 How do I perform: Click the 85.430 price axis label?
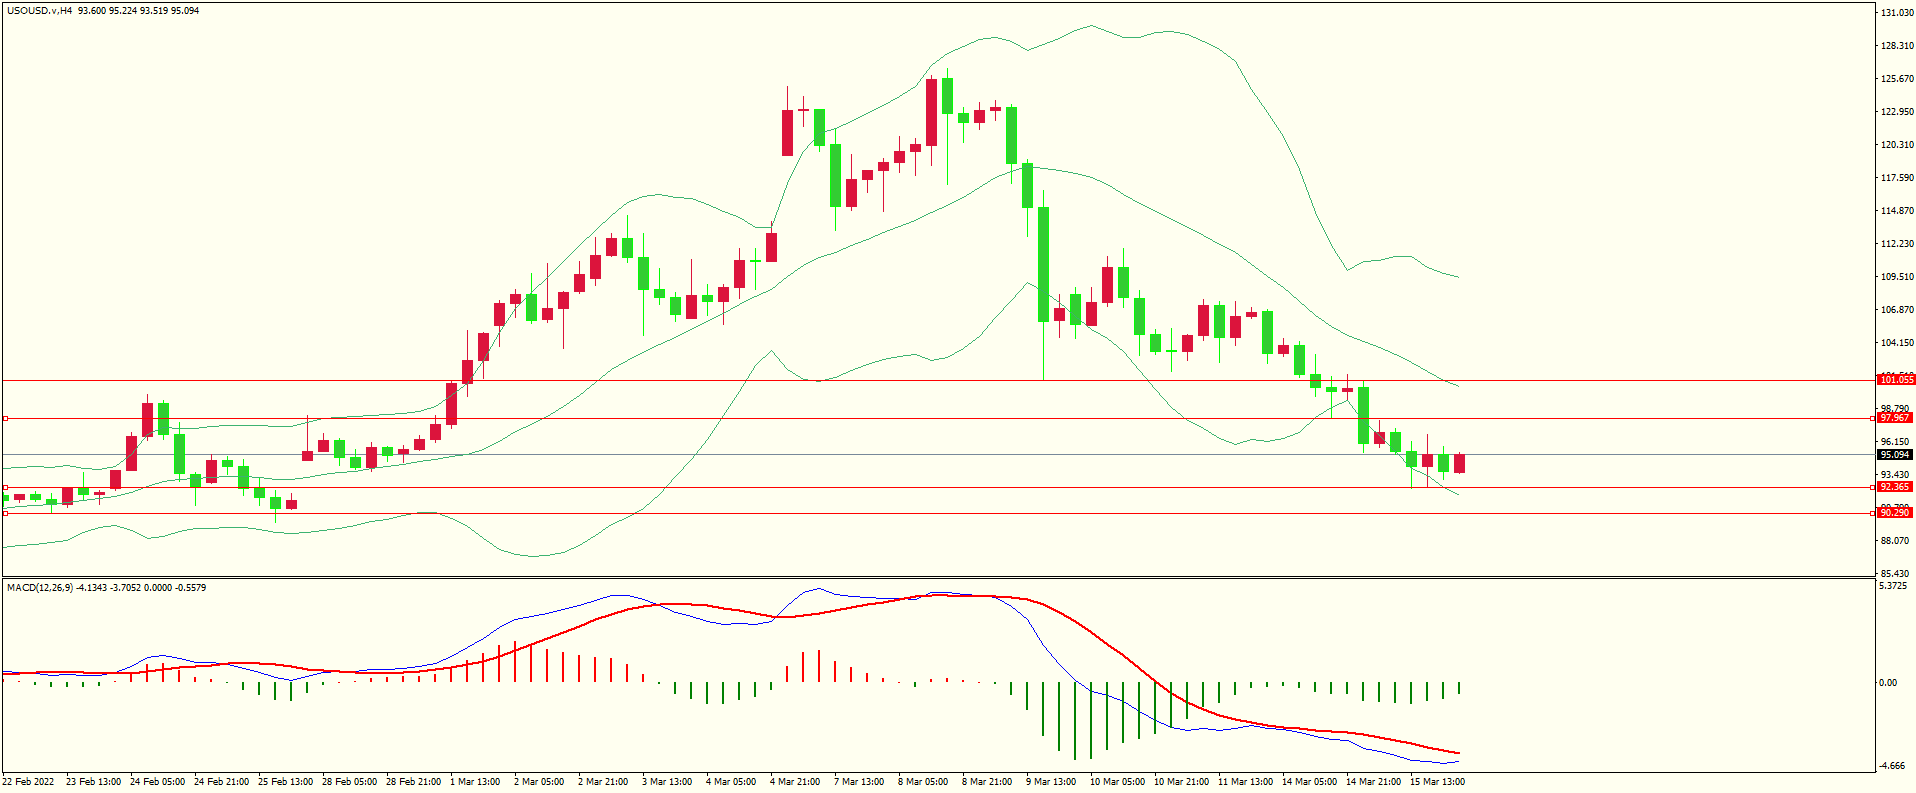(1895, 574)
